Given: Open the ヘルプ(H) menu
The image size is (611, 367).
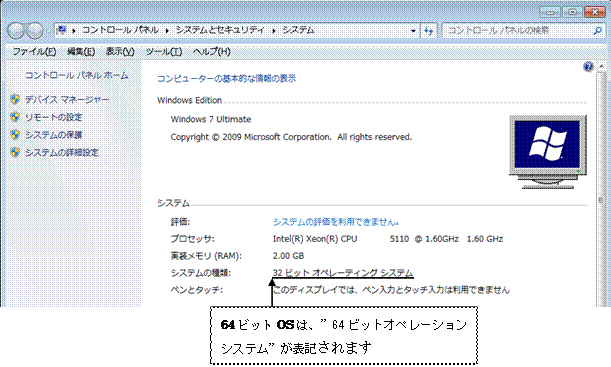Looking at the screenshot, I should 212,51.
